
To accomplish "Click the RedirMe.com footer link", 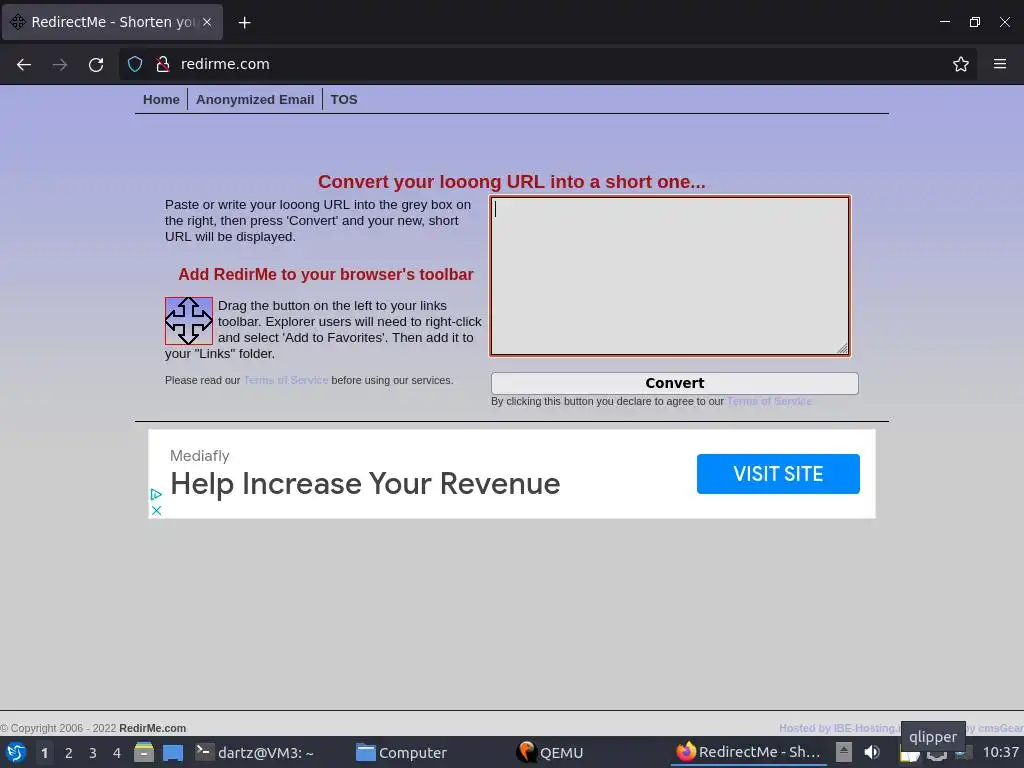I will coord(152,728).
